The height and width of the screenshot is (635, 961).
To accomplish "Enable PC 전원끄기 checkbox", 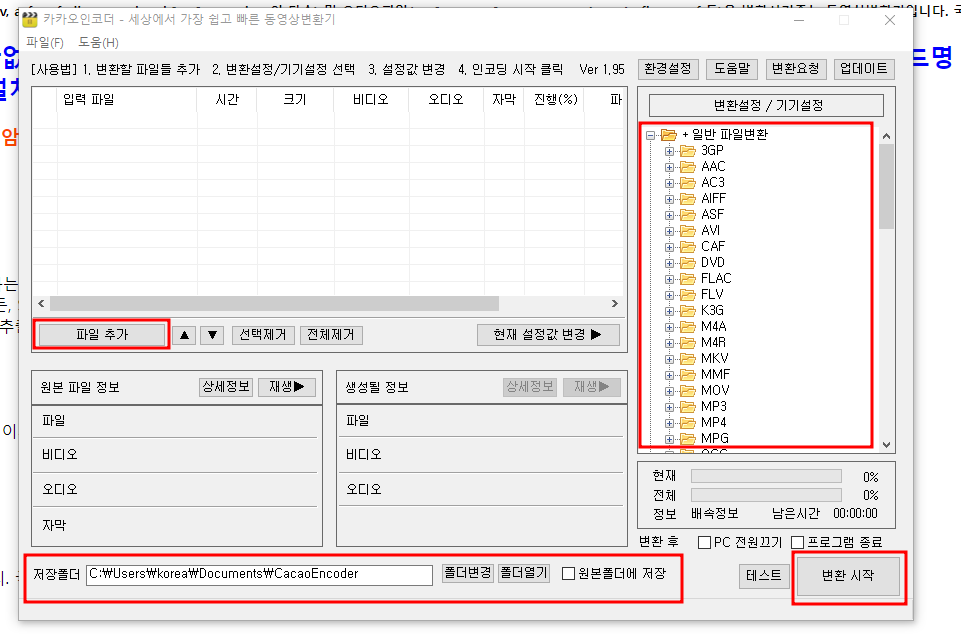I will (x=705, y=542).
